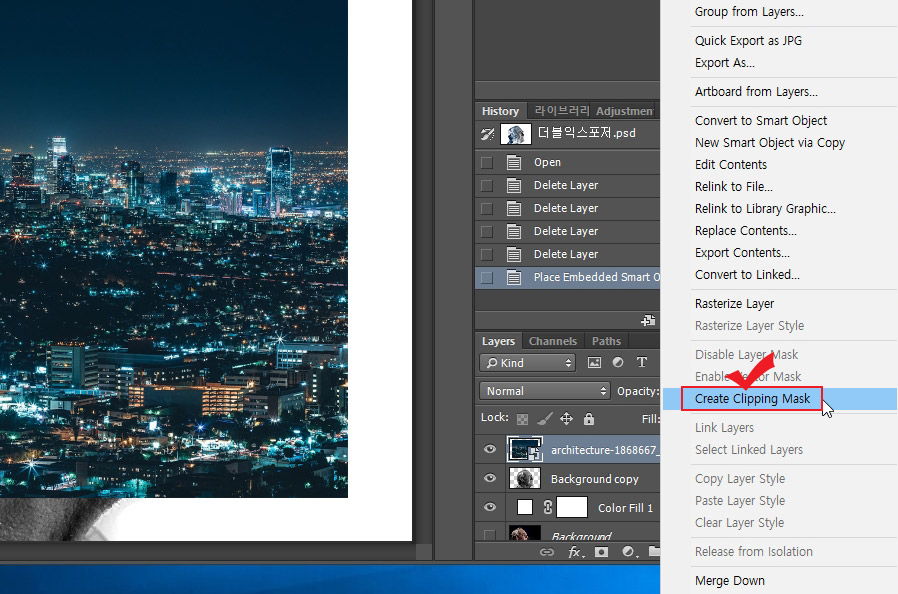The image size is (898, 594).
Task: Lock layer position icon
Action: pos(566,419)
